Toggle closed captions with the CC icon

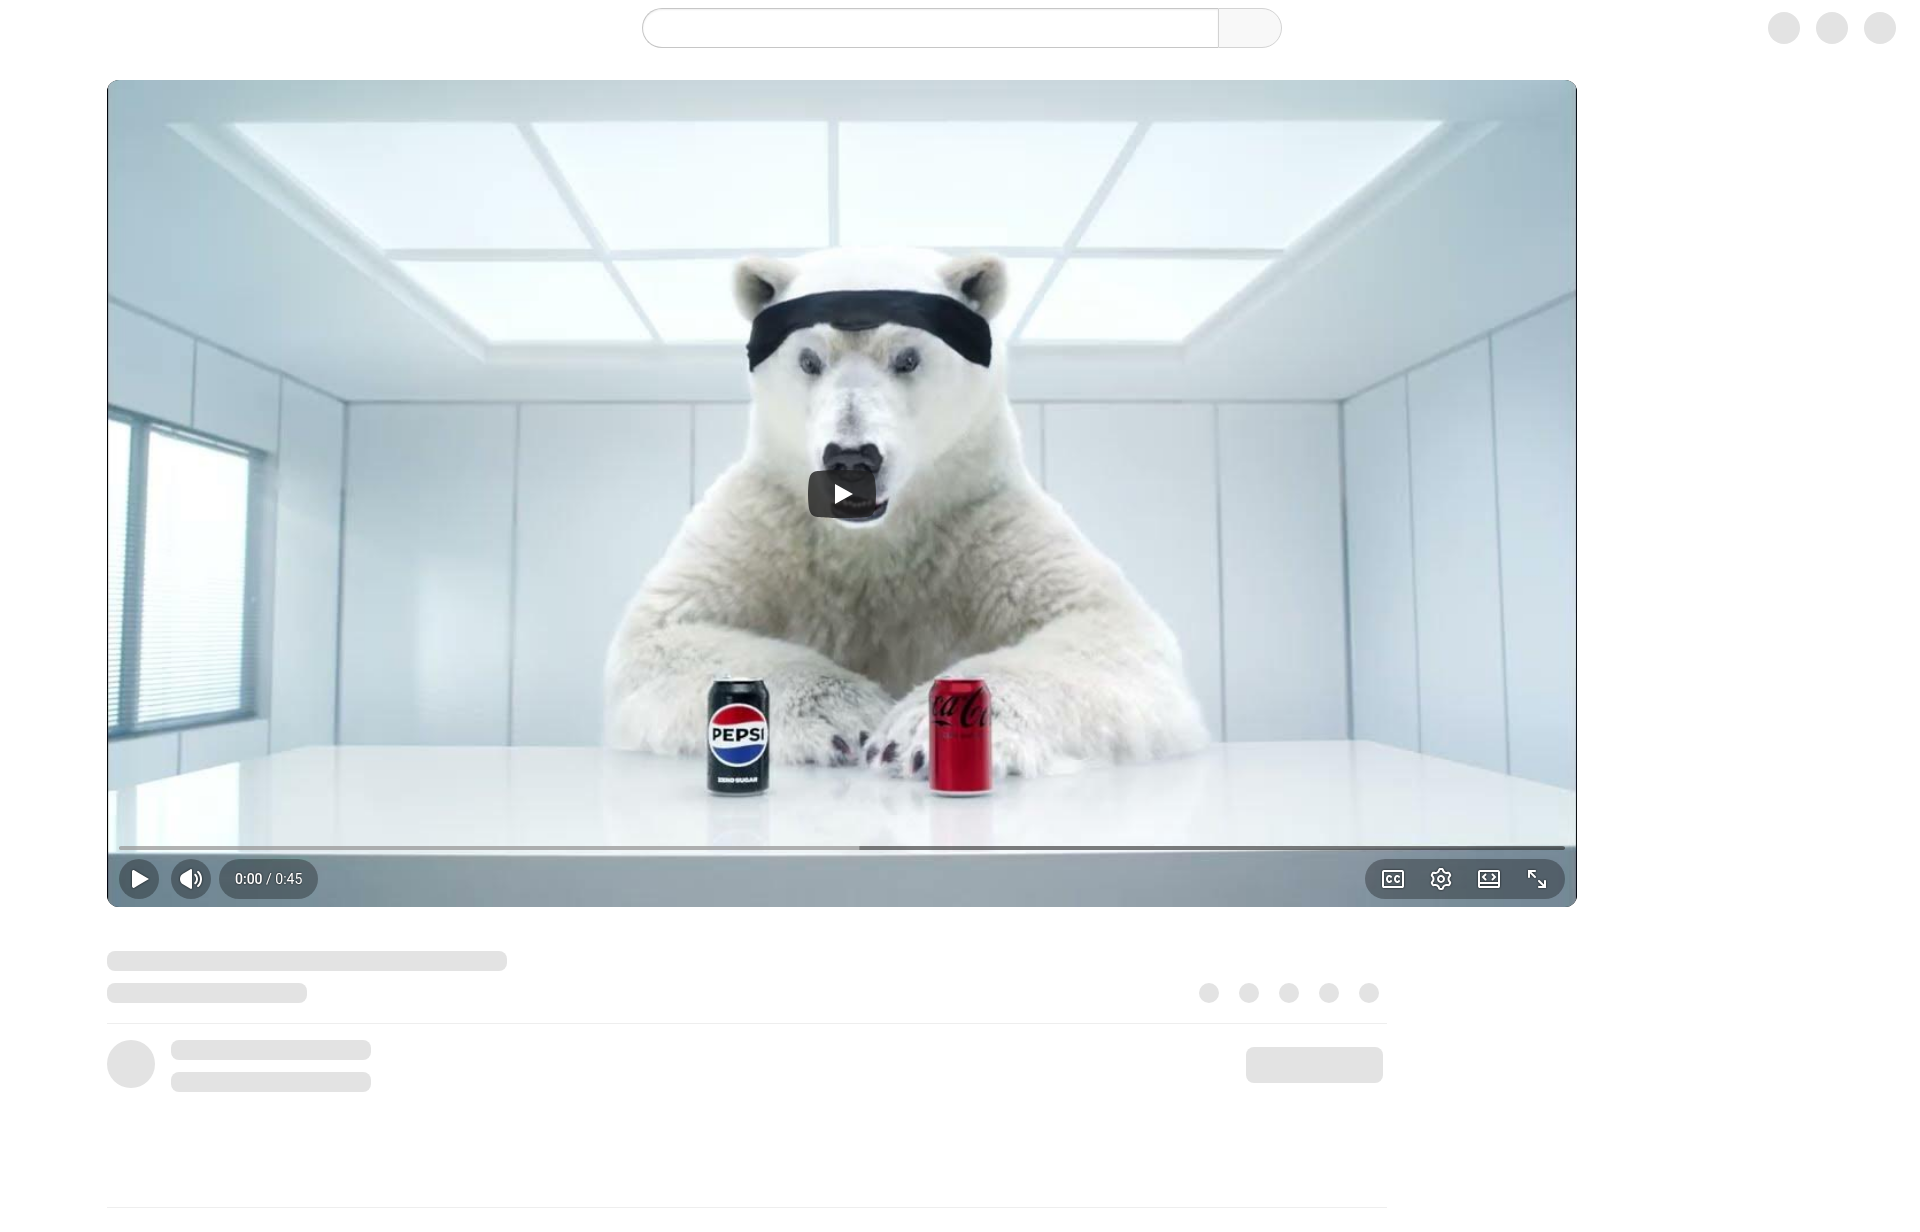[x=1392, y=879]
